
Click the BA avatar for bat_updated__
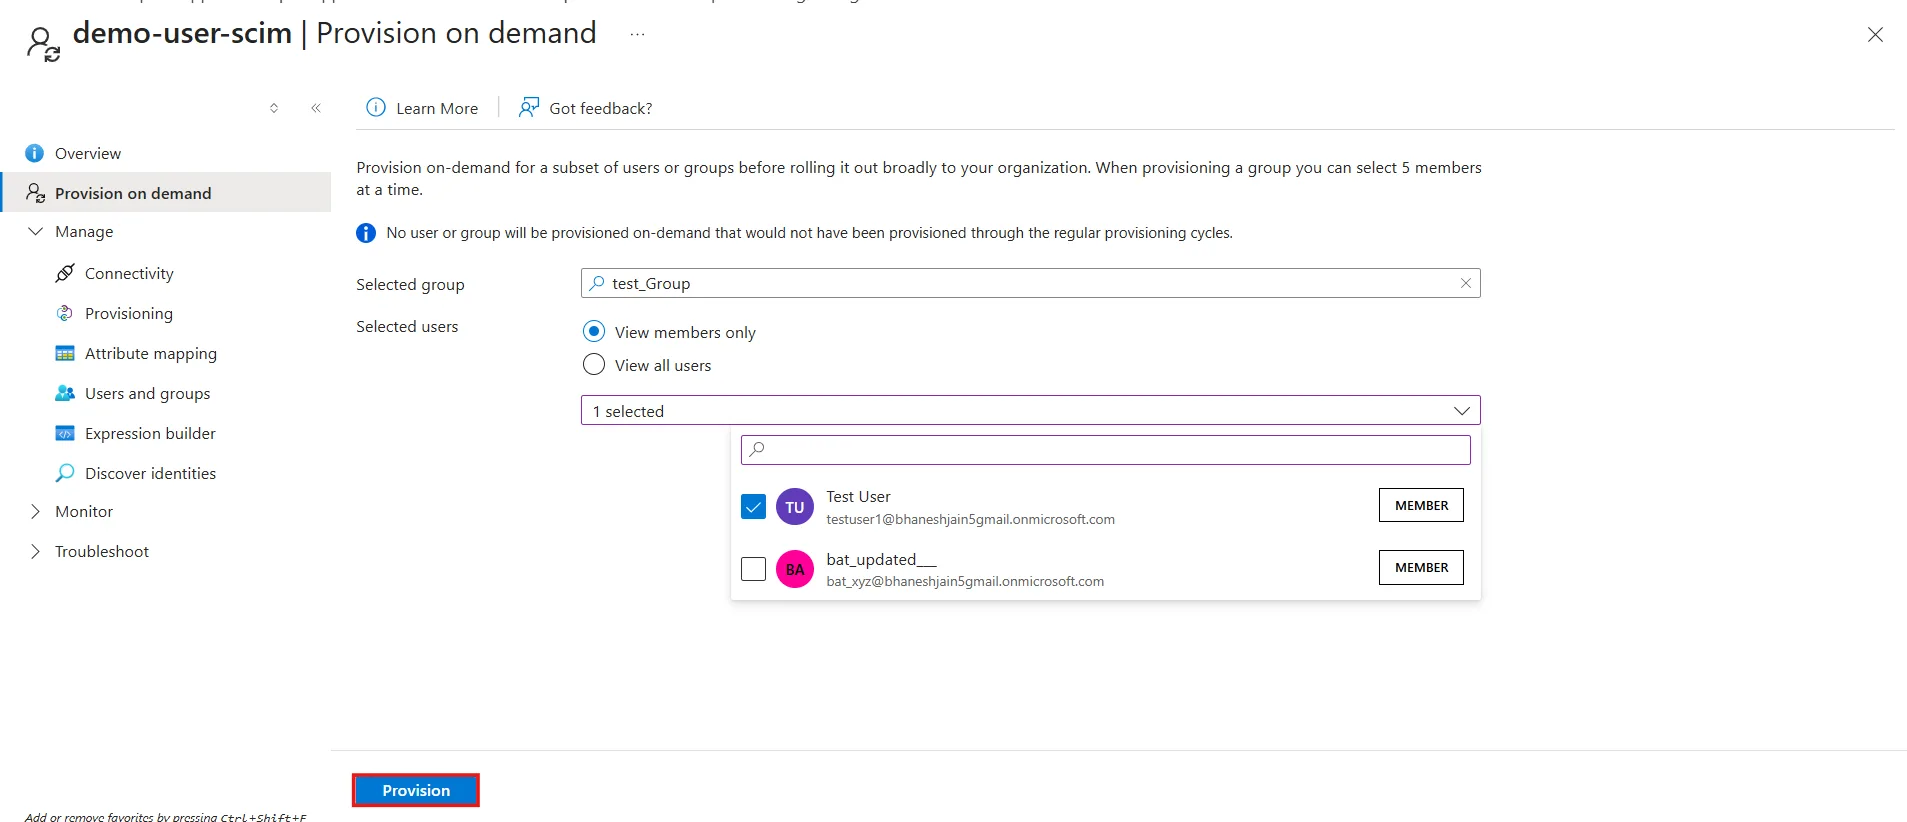tap(795, 569)
